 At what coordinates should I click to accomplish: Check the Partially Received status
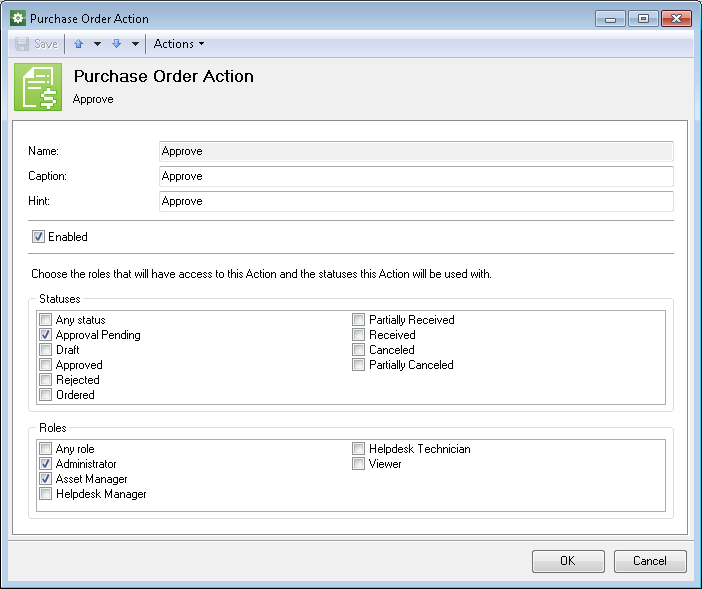point(358,320)
